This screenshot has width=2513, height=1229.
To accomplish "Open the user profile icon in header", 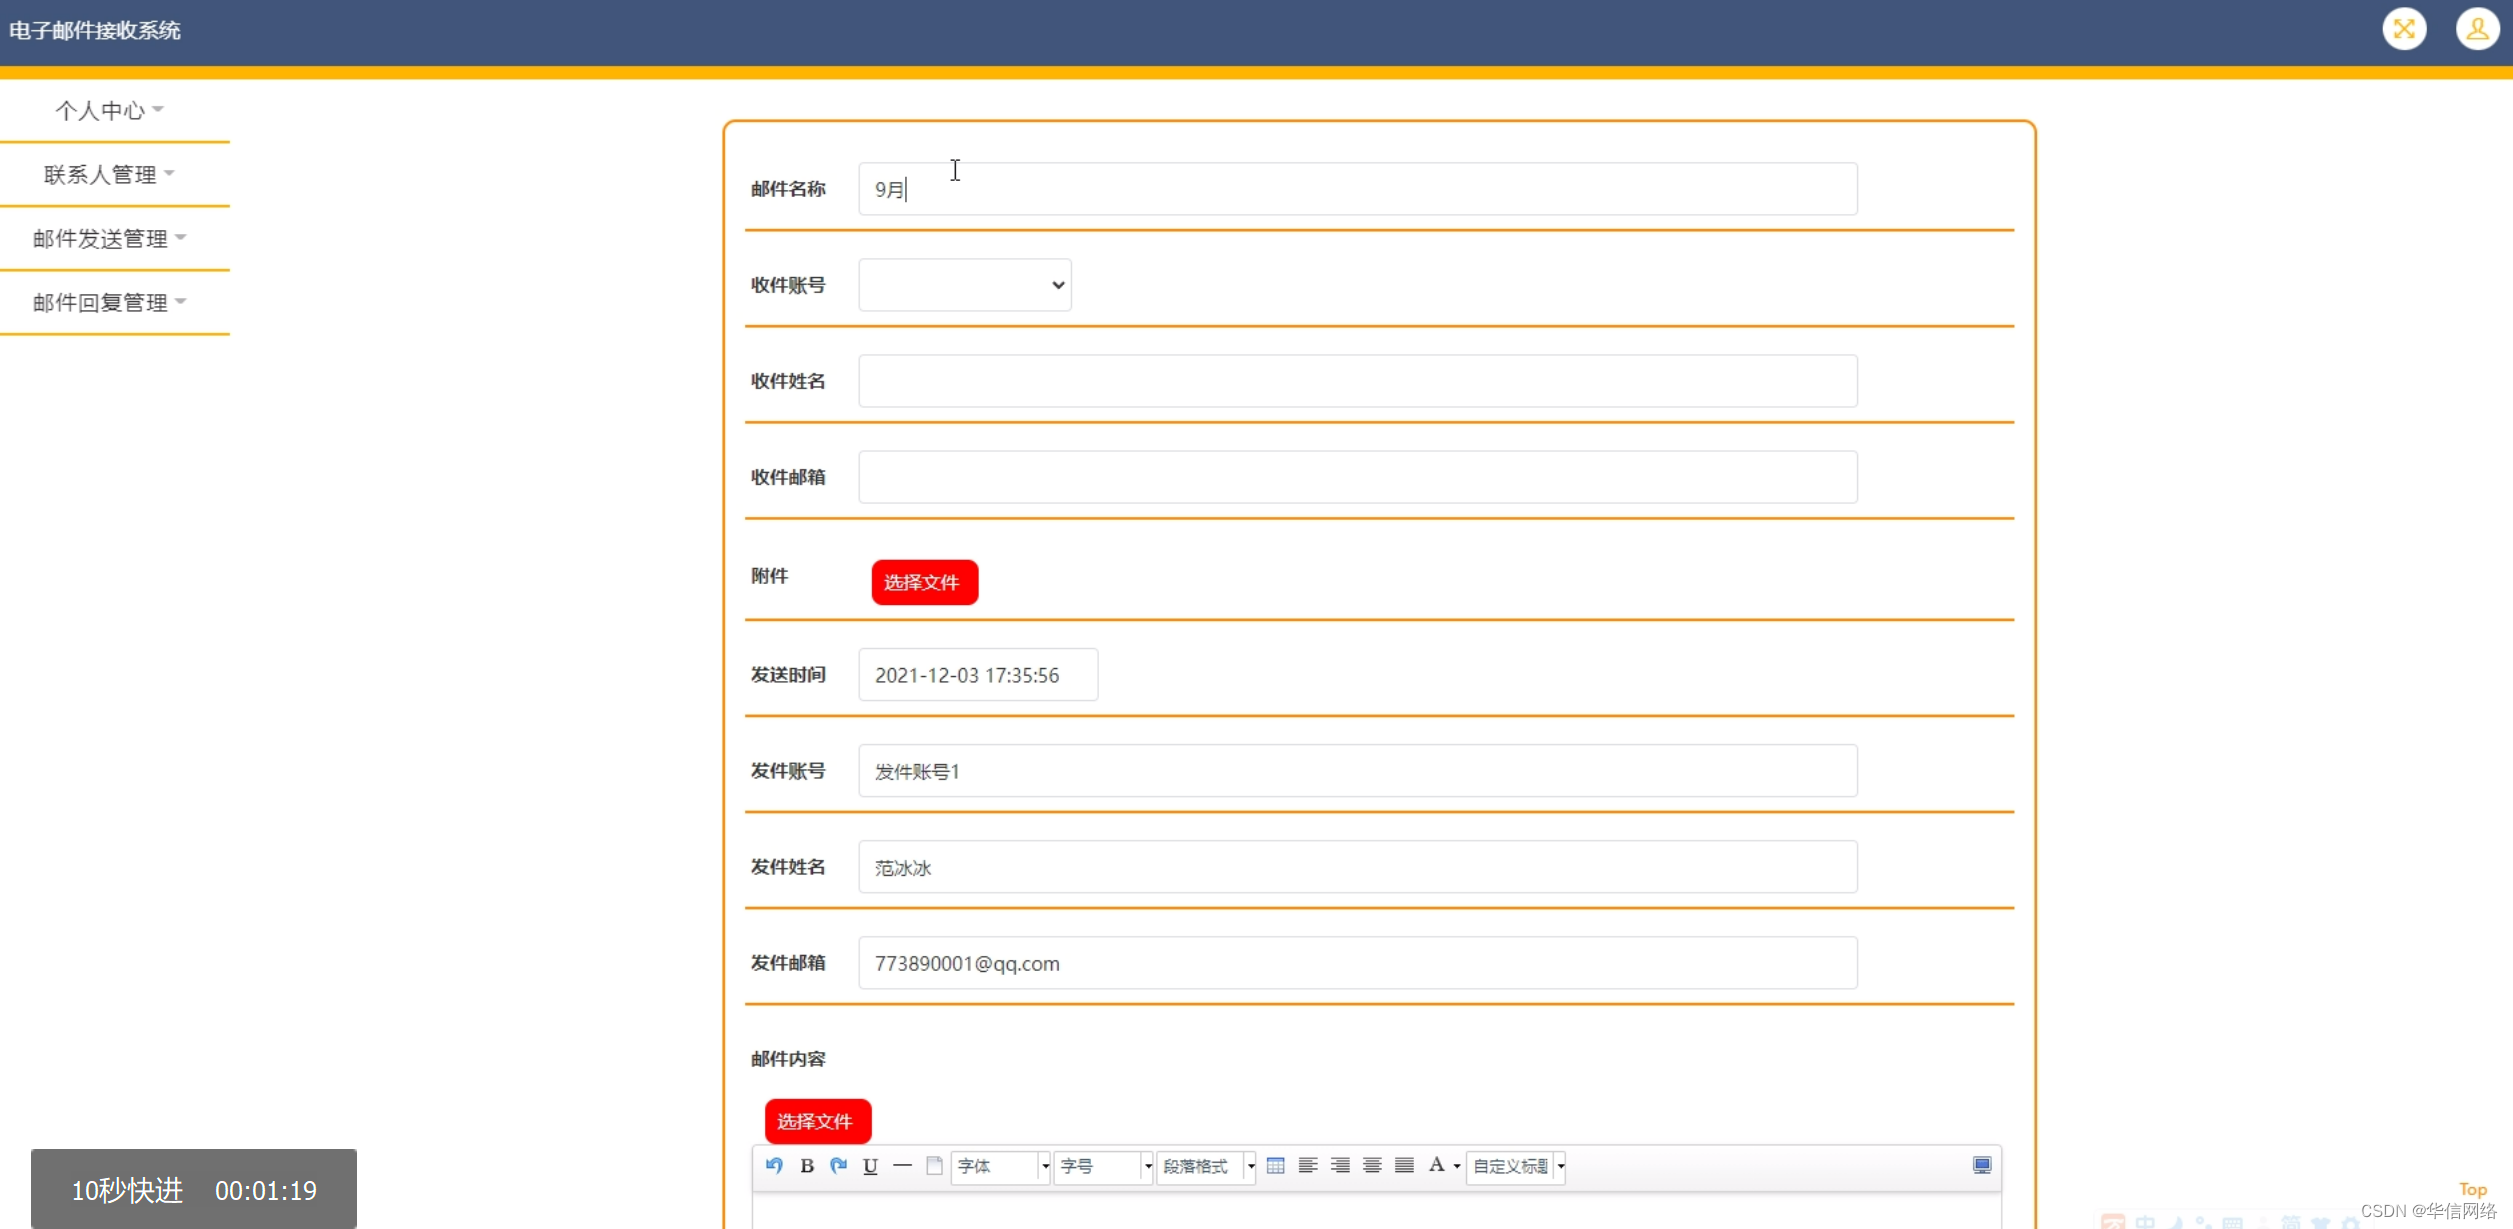I will [x=2477, y=29].
